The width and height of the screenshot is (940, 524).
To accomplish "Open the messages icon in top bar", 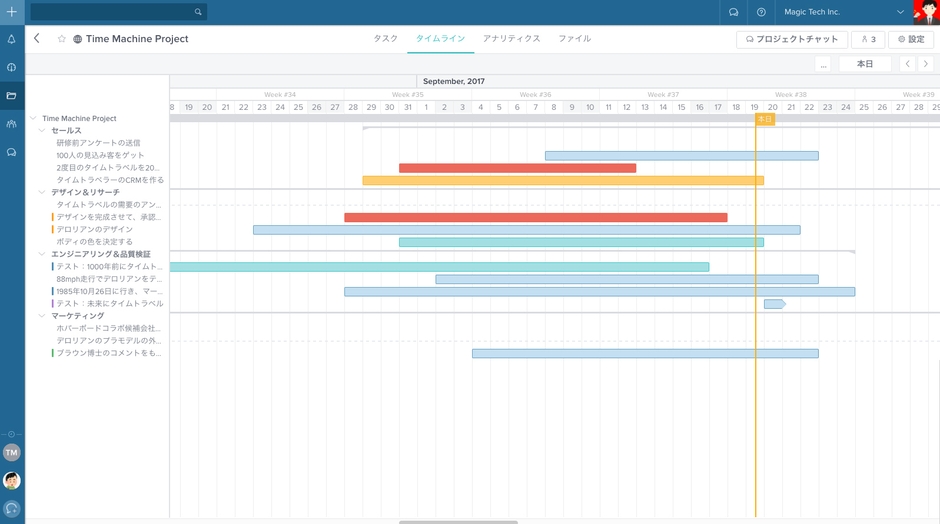I will click(733, 12).
